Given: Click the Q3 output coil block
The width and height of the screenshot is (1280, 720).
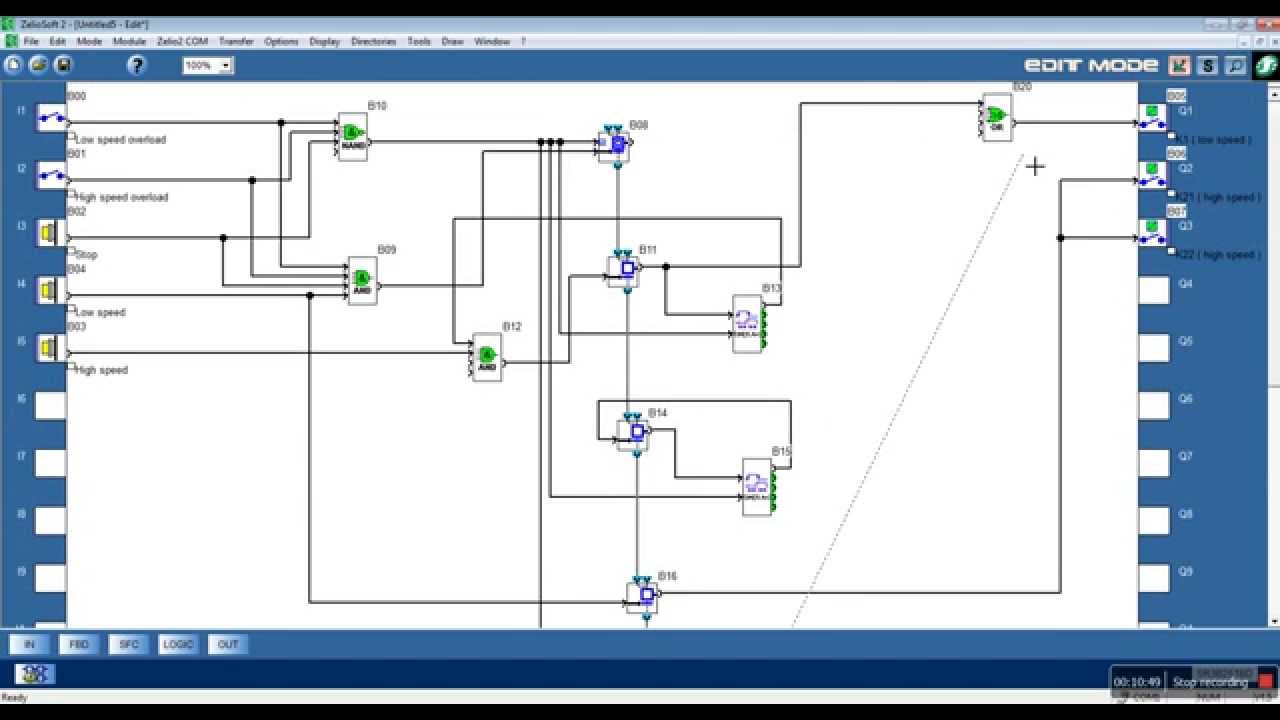Looking at the screenshot, I should pos(1154,233).
